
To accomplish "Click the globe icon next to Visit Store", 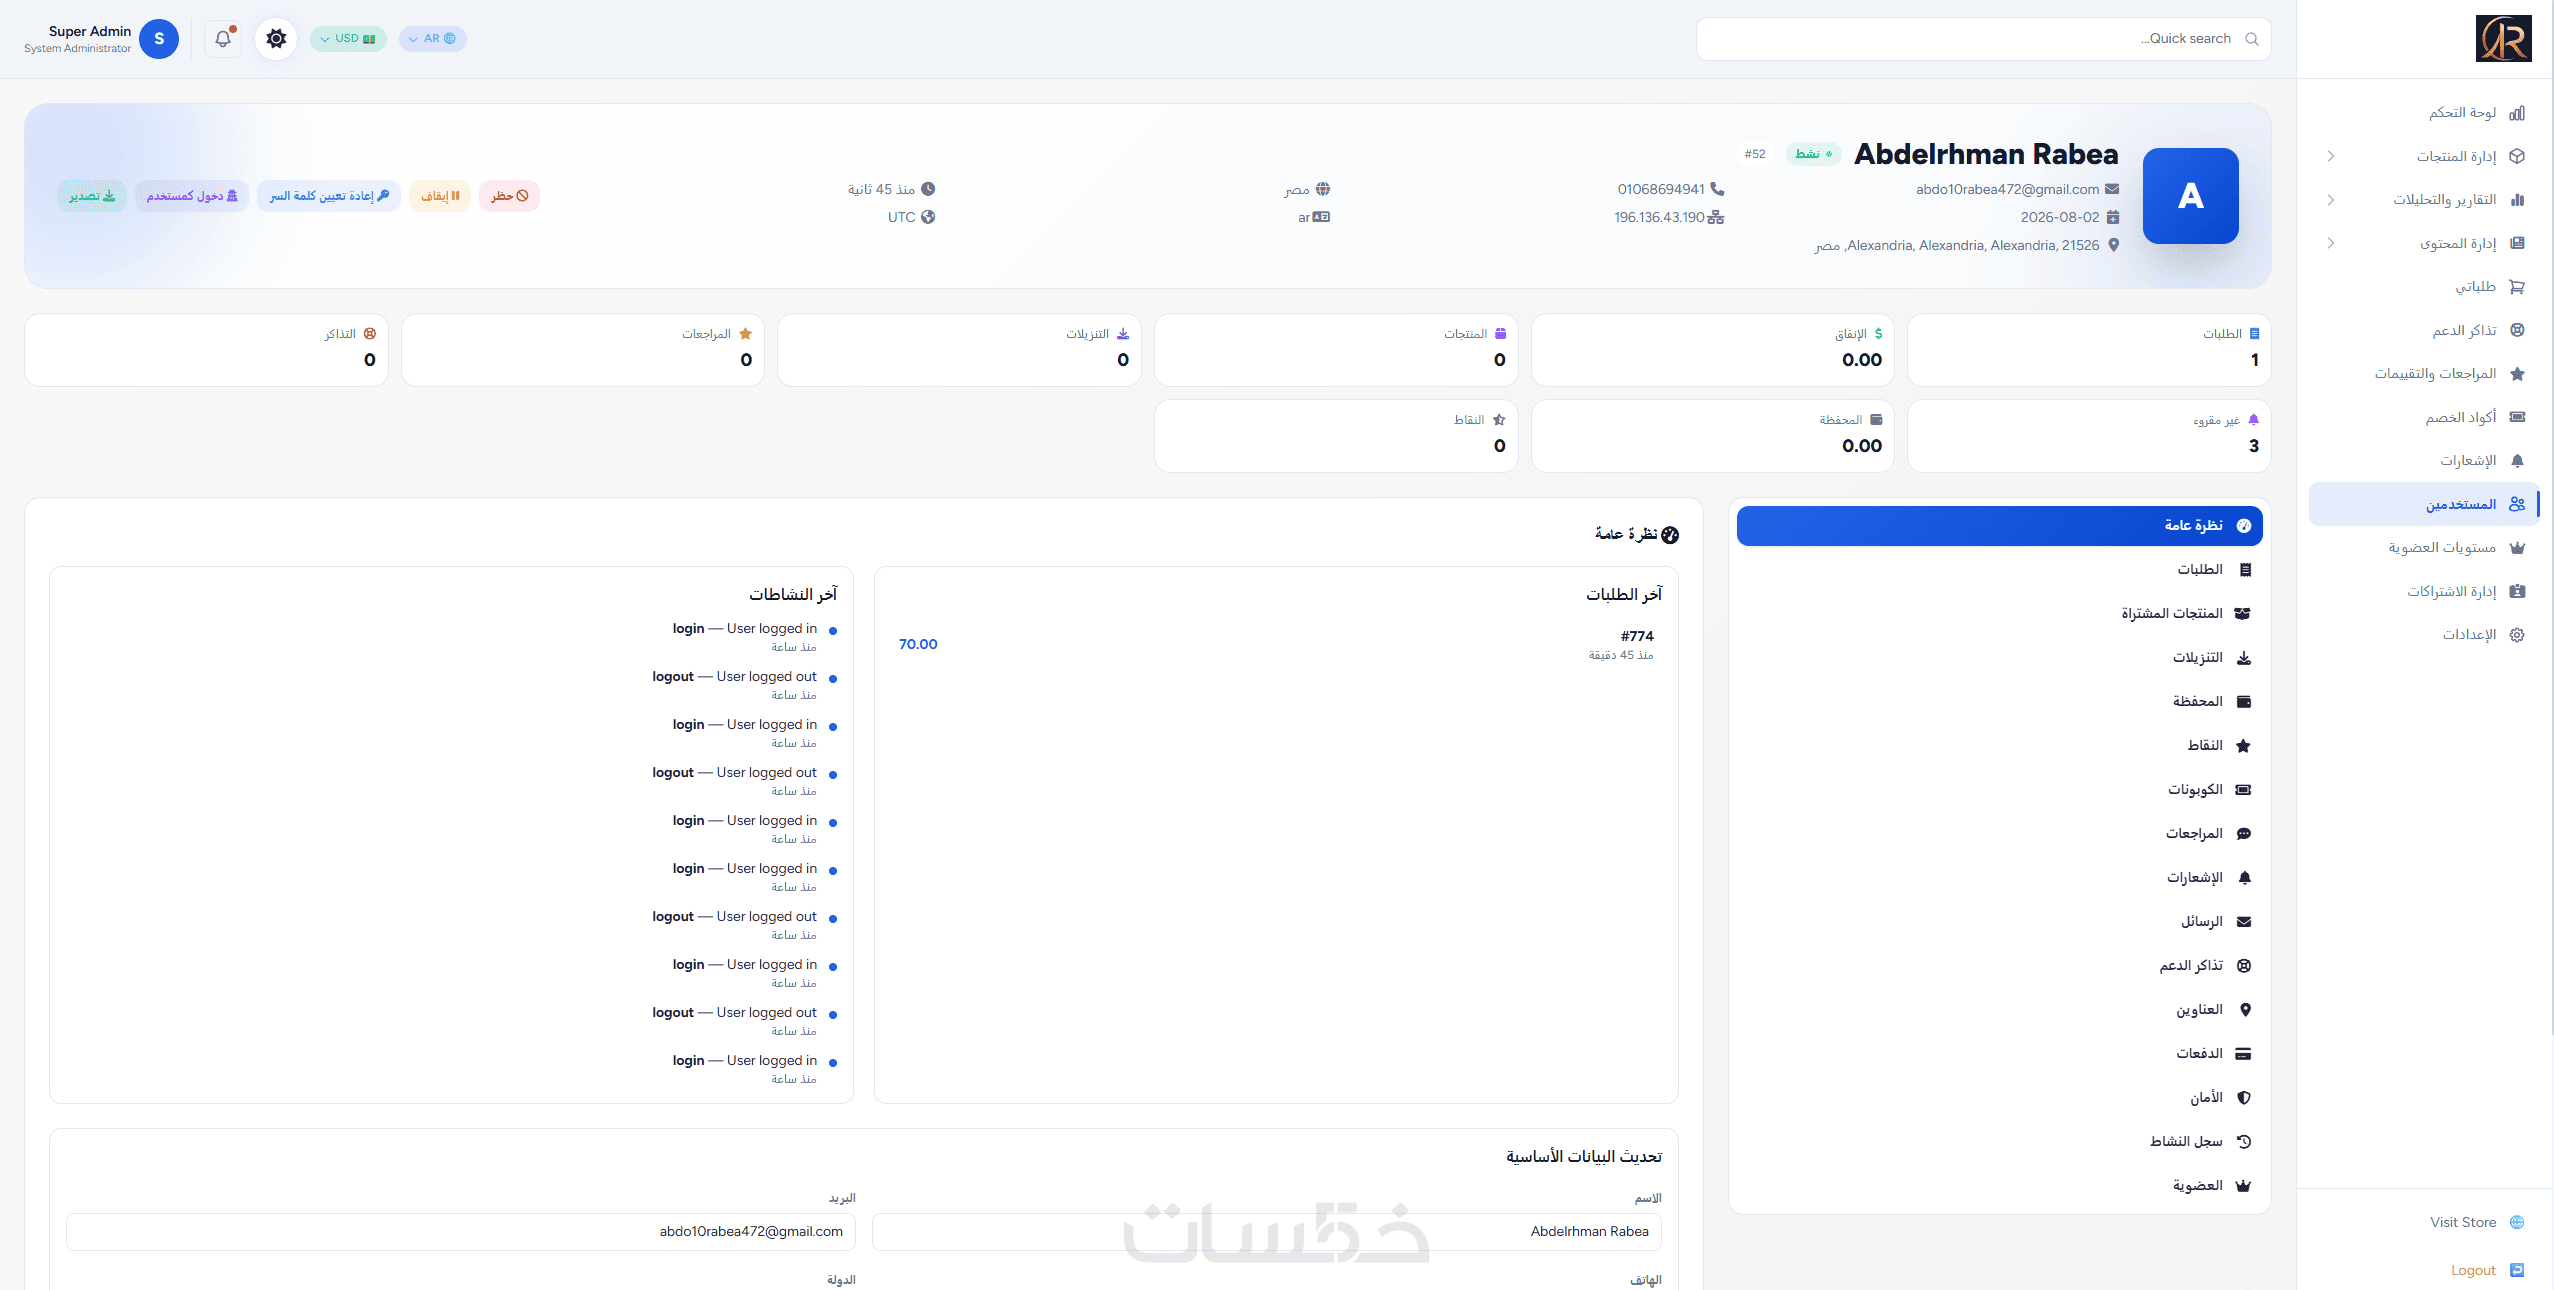I will point(2517,1222).
